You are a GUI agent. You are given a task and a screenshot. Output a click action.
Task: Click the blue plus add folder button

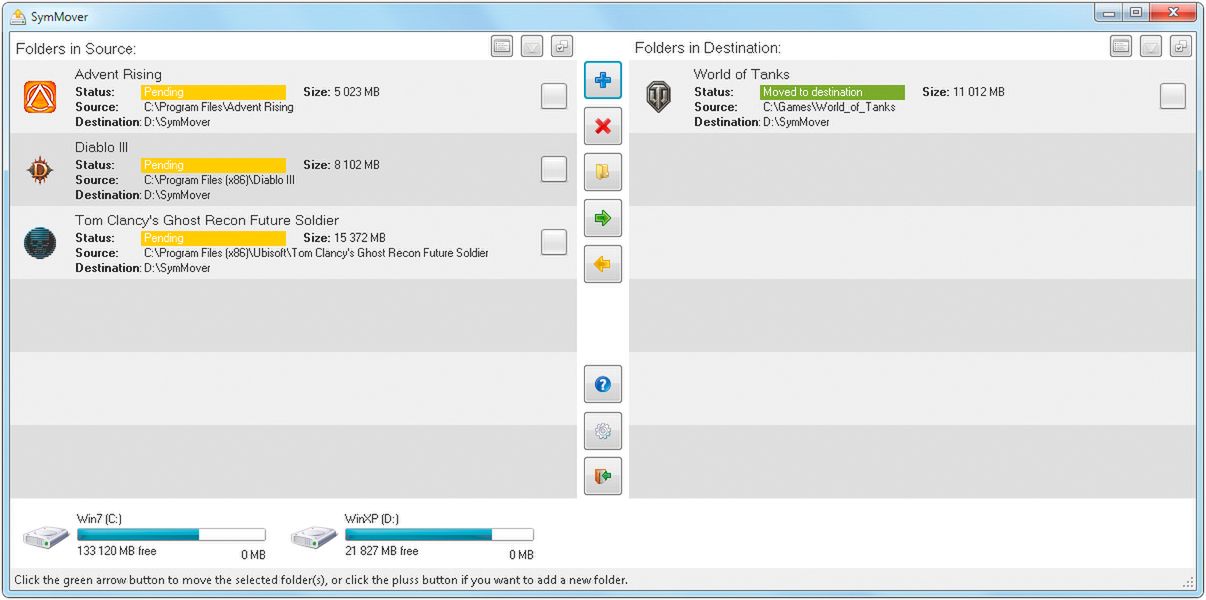pyautogui.click(x=603, y=80)
